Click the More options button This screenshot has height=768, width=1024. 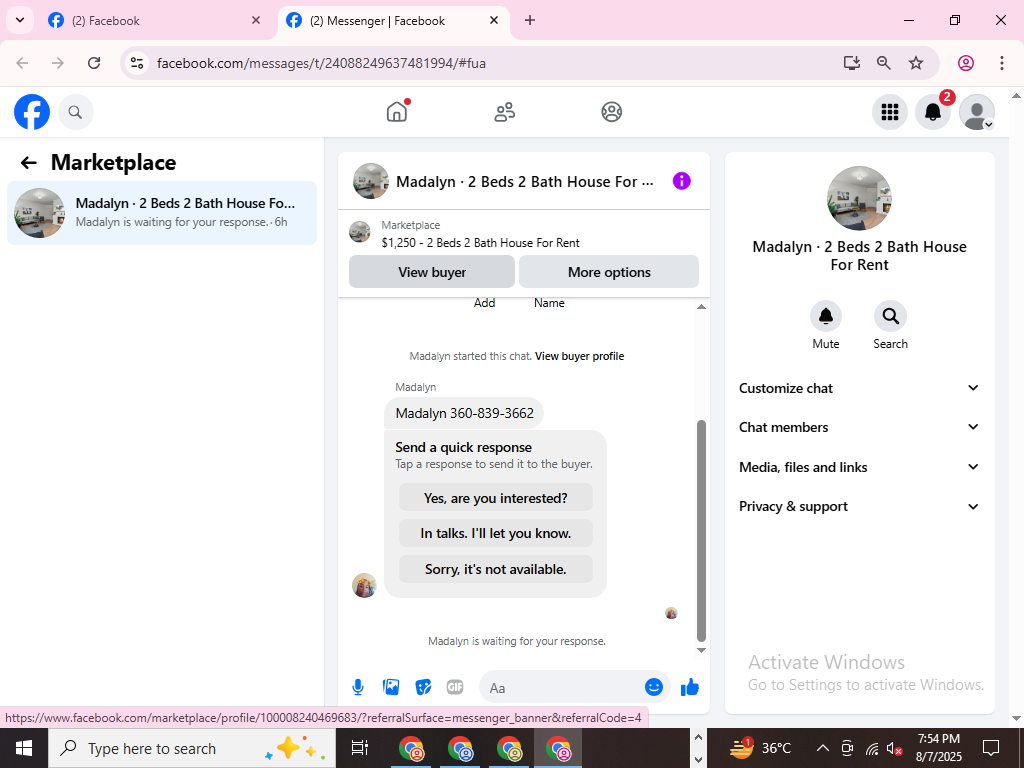click(x=609, y=272)
